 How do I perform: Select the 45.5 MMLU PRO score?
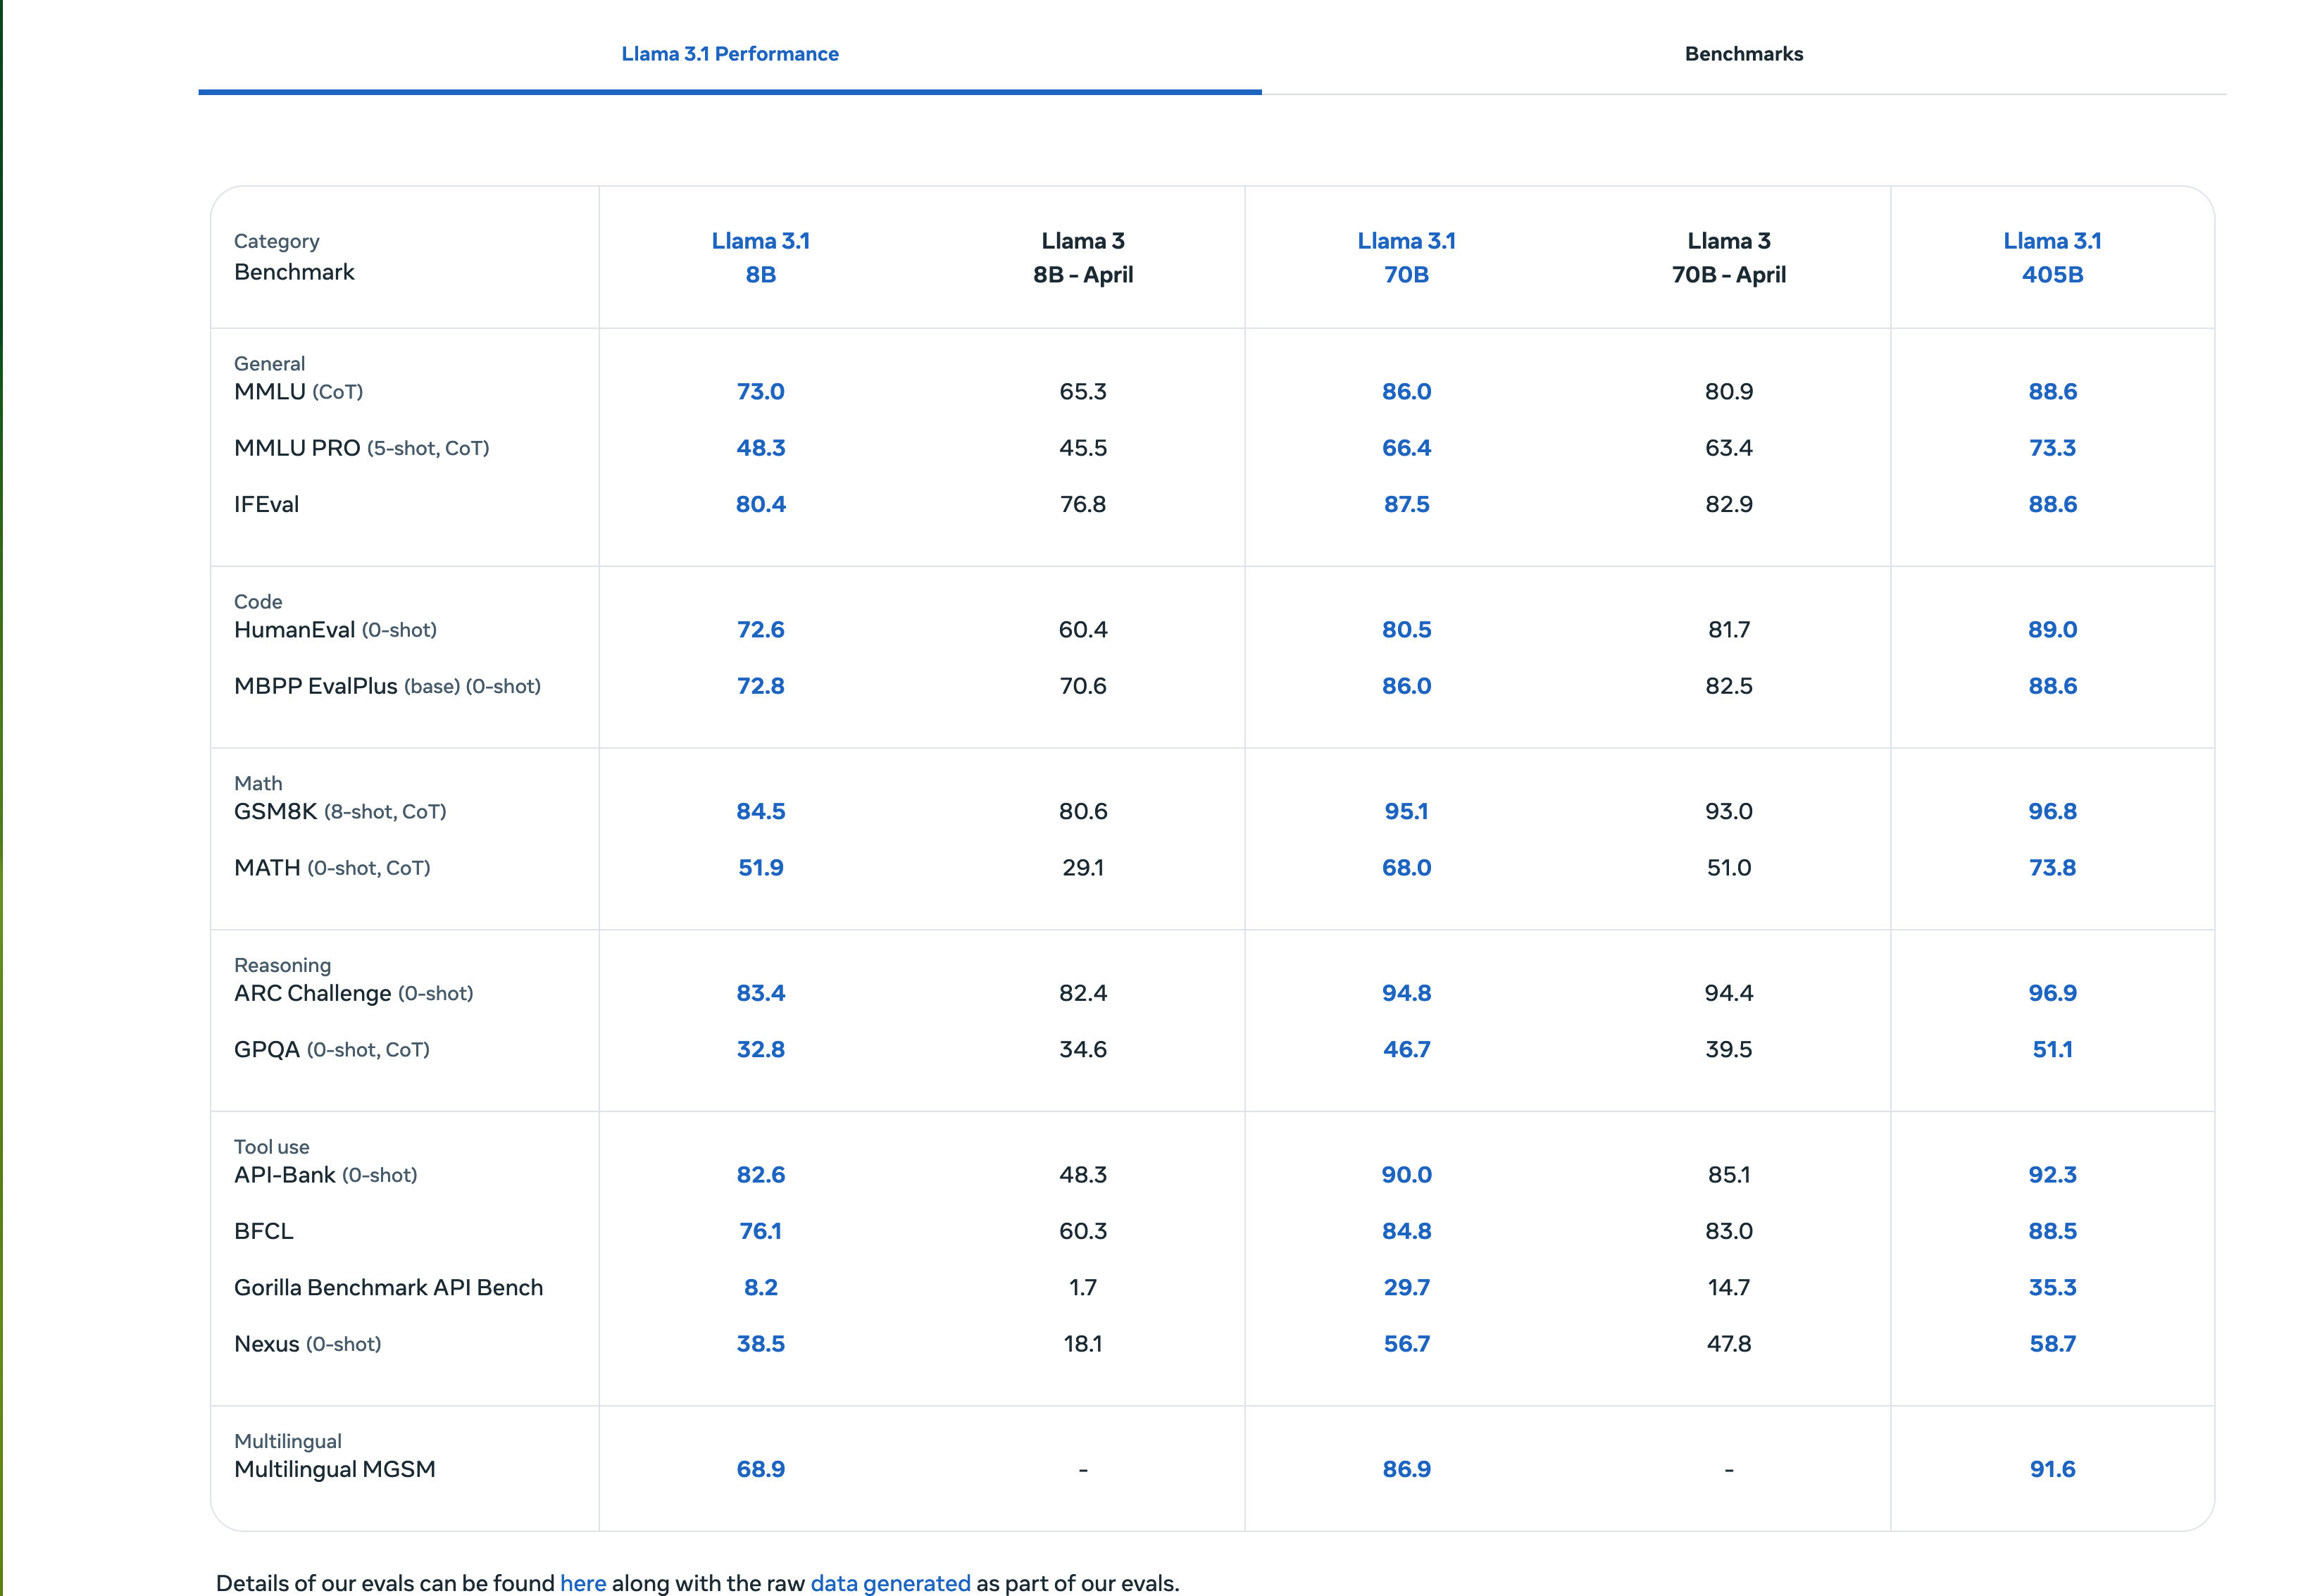pyautogui.click(x=1083, y=448)
